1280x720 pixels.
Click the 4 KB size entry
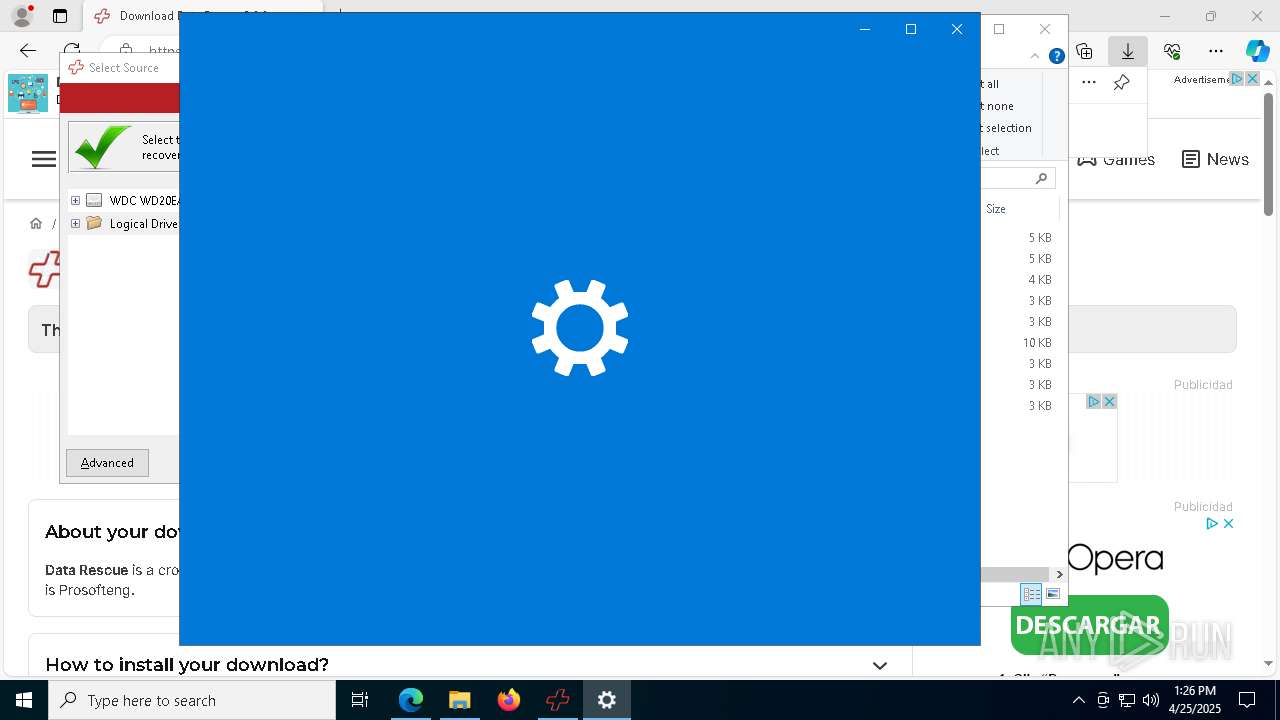click(x=1040, y=280)
